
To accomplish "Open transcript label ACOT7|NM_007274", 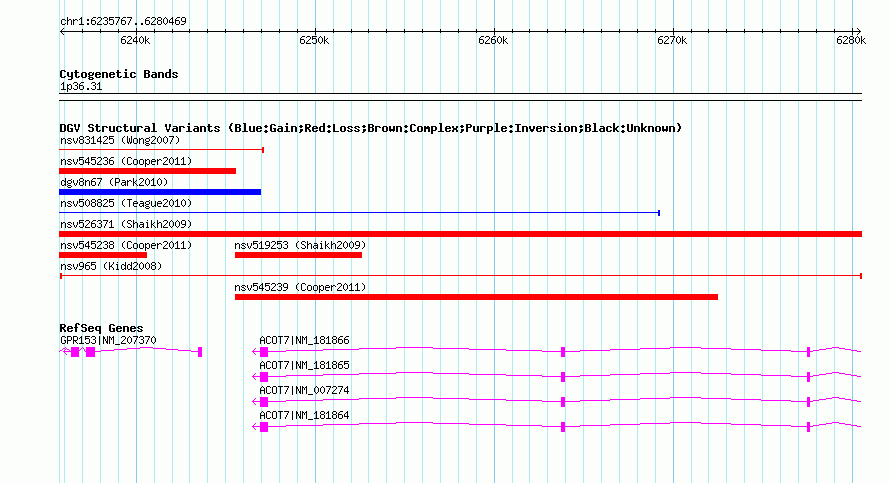I will tap(304, 390).
